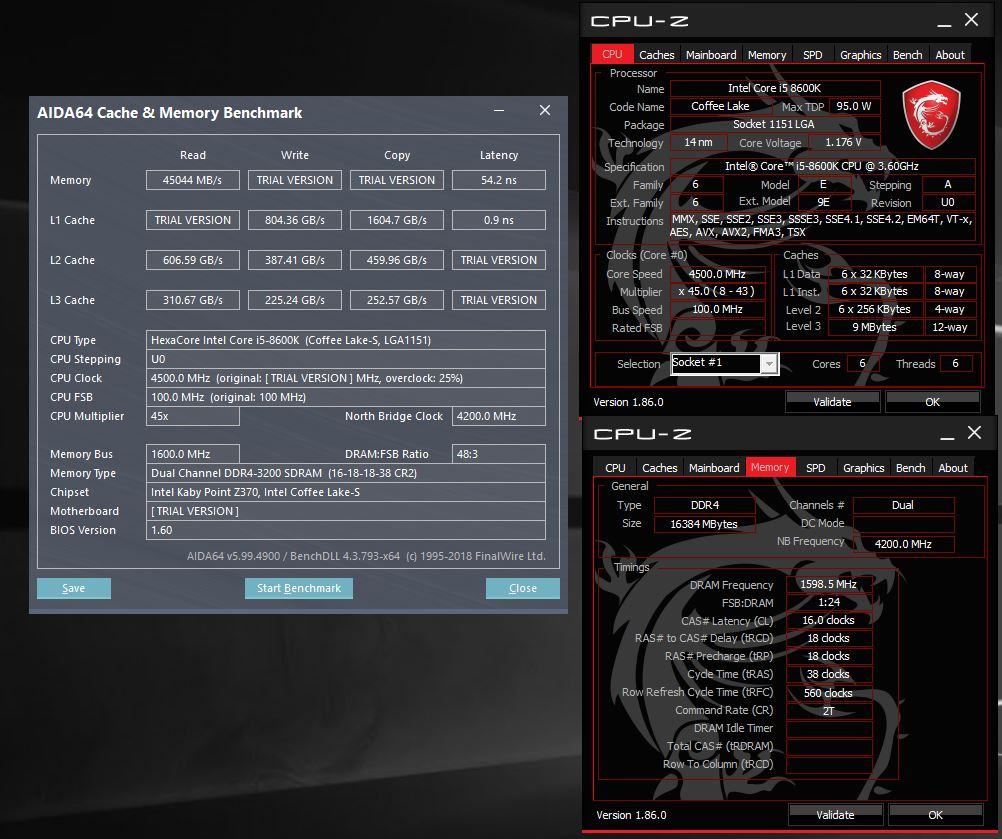
Task: Click tRFC 560 clocks value
Action: pyautogui.click(x=828, y=693)
